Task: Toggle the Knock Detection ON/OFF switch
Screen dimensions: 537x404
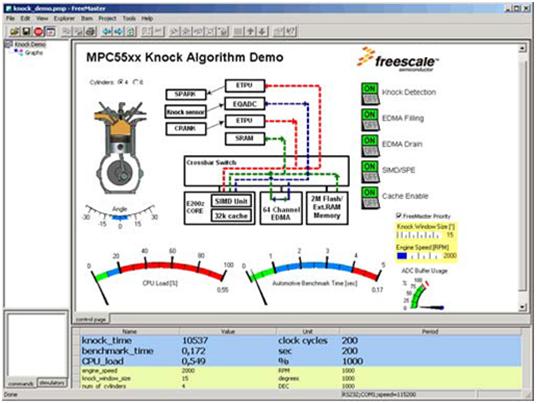Action: (x=370, y=93)
